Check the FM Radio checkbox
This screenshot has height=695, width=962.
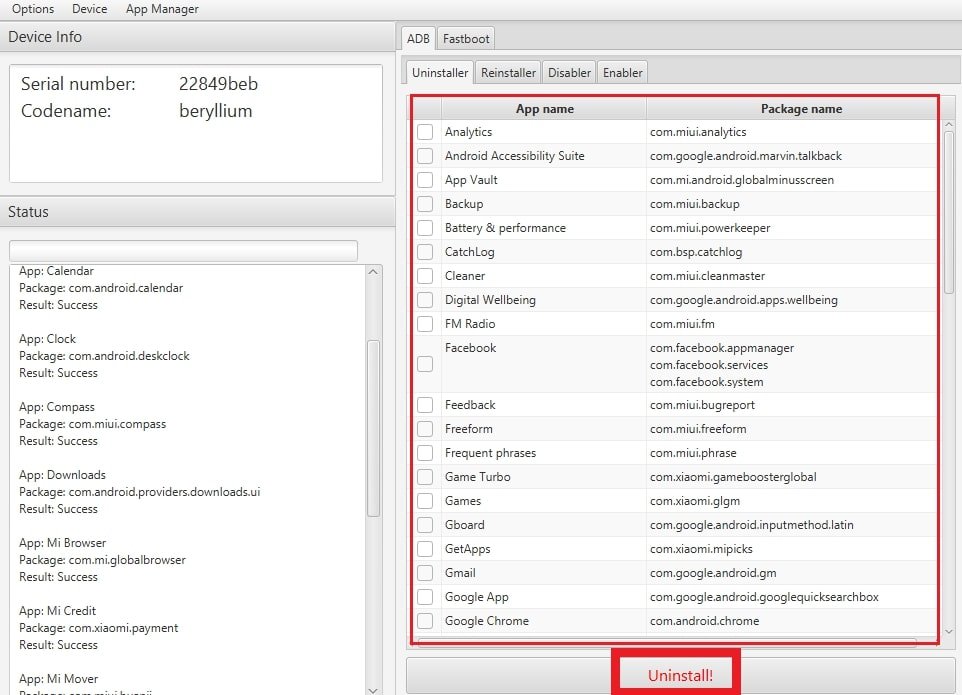[x=425, y=323]
